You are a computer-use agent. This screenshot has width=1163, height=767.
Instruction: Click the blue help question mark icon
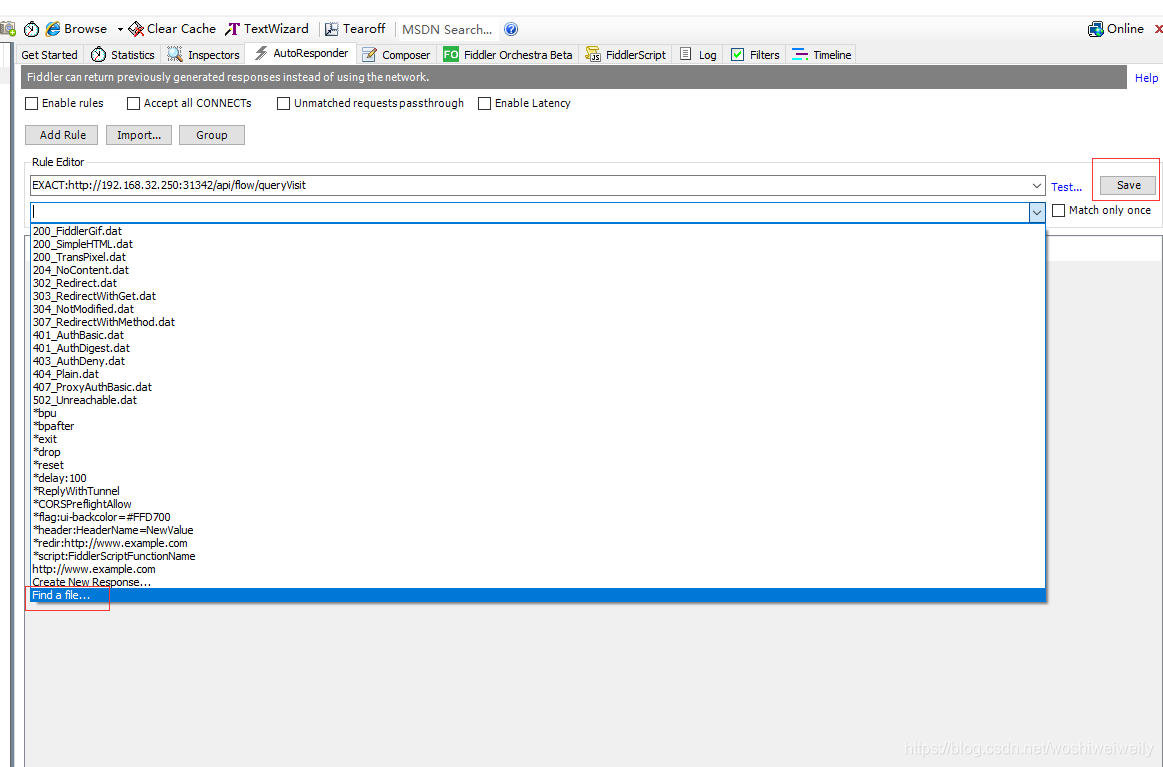(511, 29)
